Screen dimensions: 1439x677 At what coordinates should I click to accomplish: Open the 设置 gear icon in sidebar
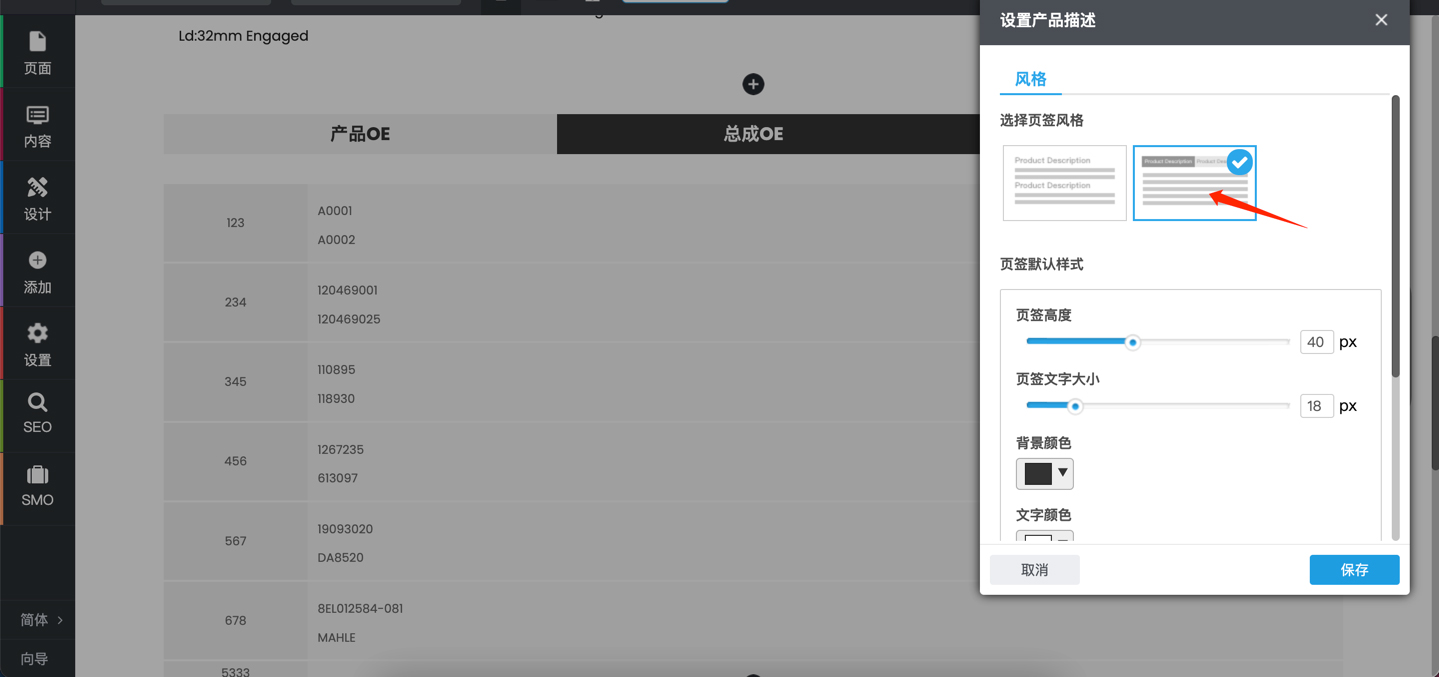point(37,344)
